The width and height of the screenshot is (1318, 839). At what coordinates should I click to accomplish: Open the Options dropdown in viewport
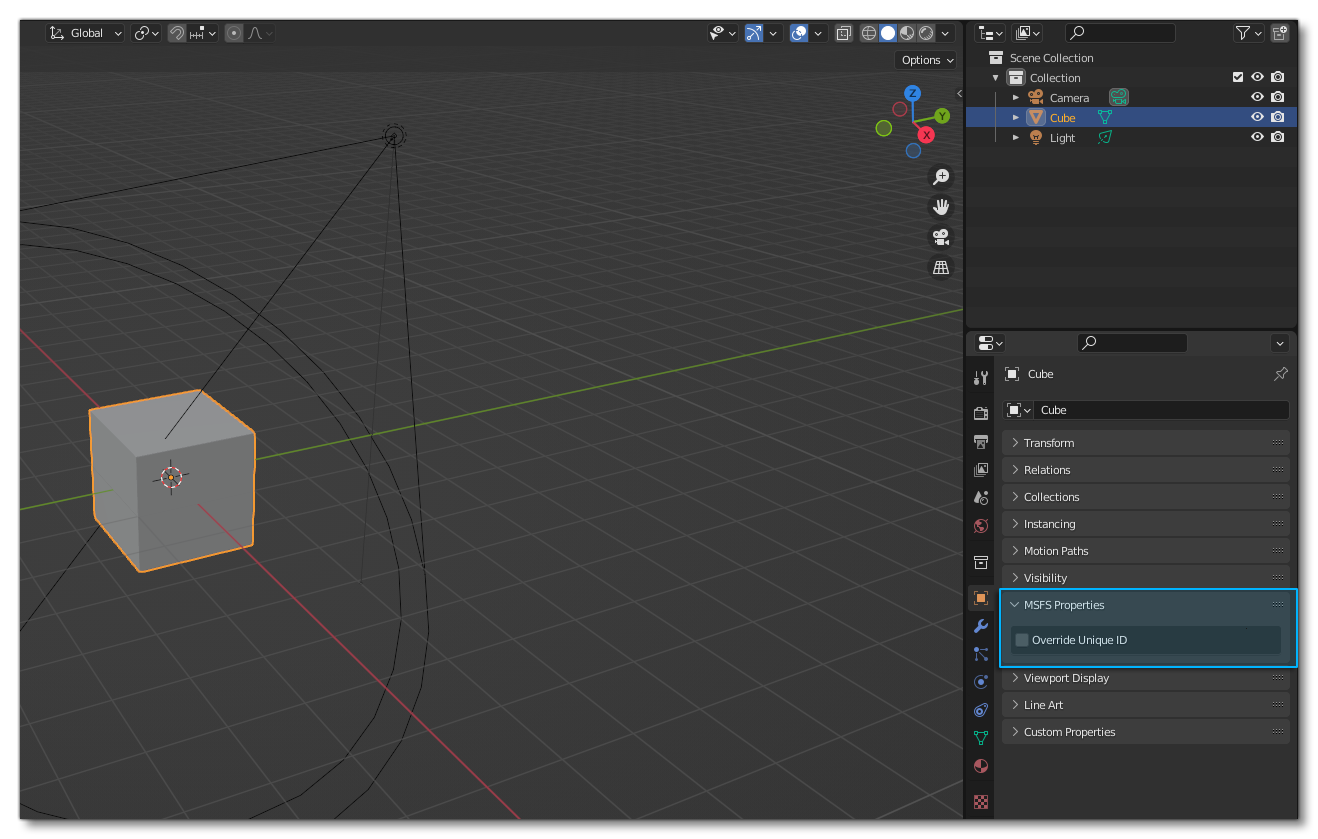pos(926,60)
